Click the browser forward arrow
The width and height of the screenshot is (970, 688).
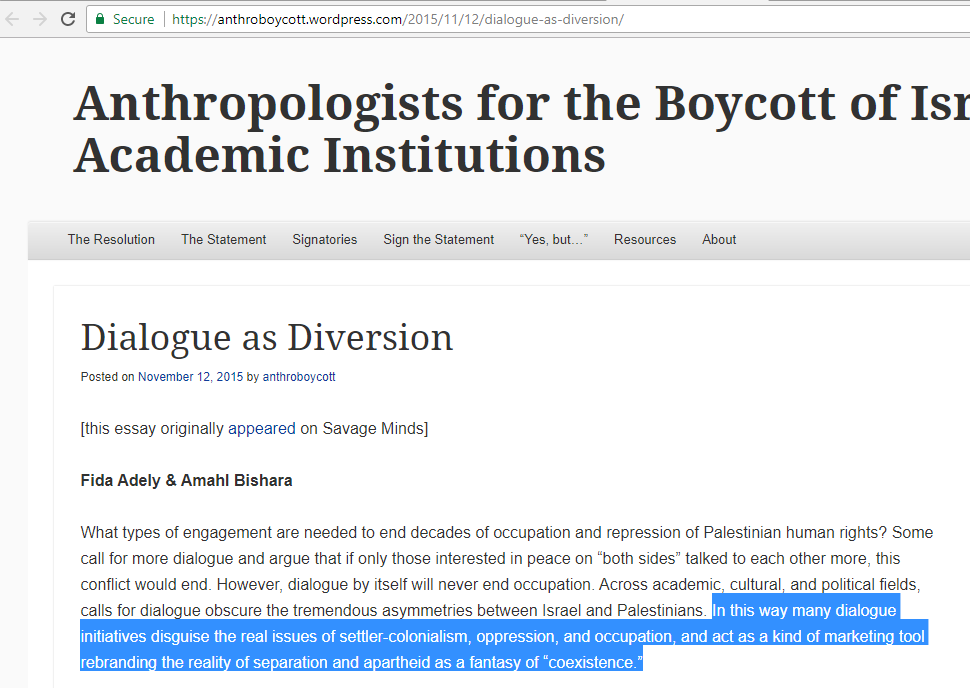[x=40, y=19]
